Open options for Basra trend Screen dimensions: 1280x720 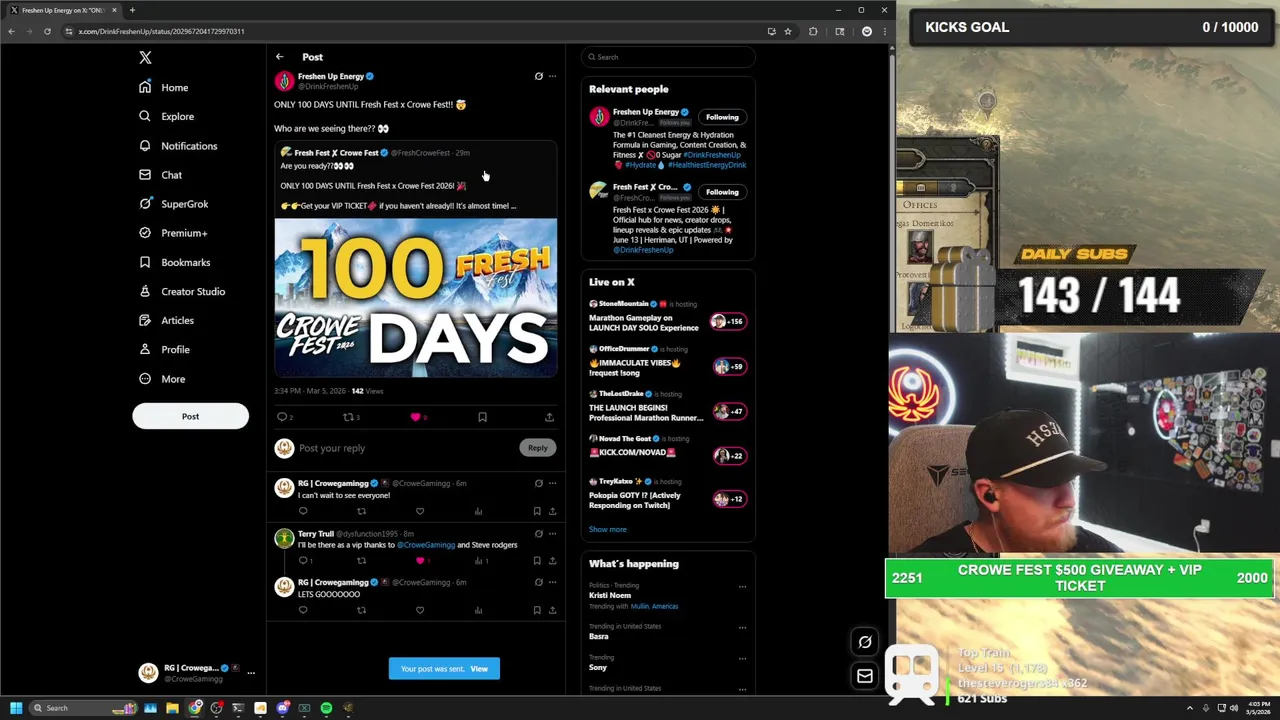(742, 628)
